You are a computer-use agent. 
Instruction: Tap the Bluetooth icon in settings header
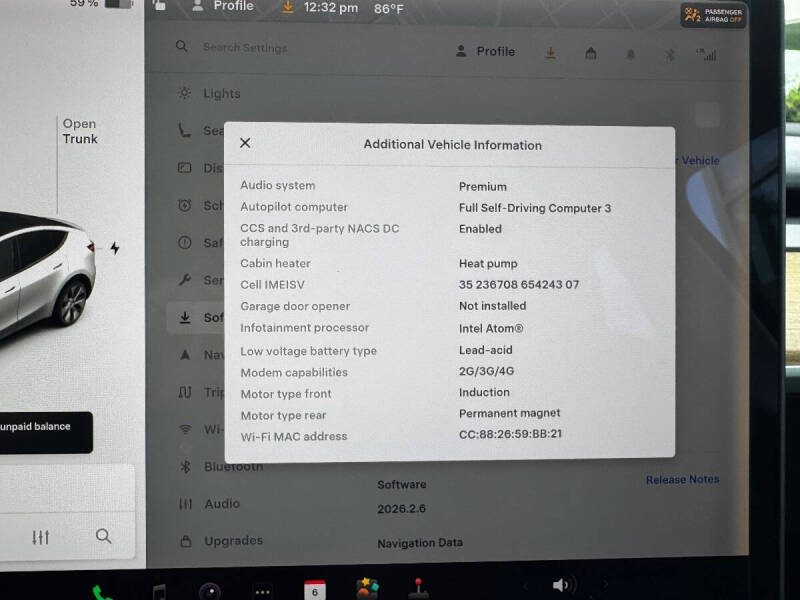(x=670, y=55)
